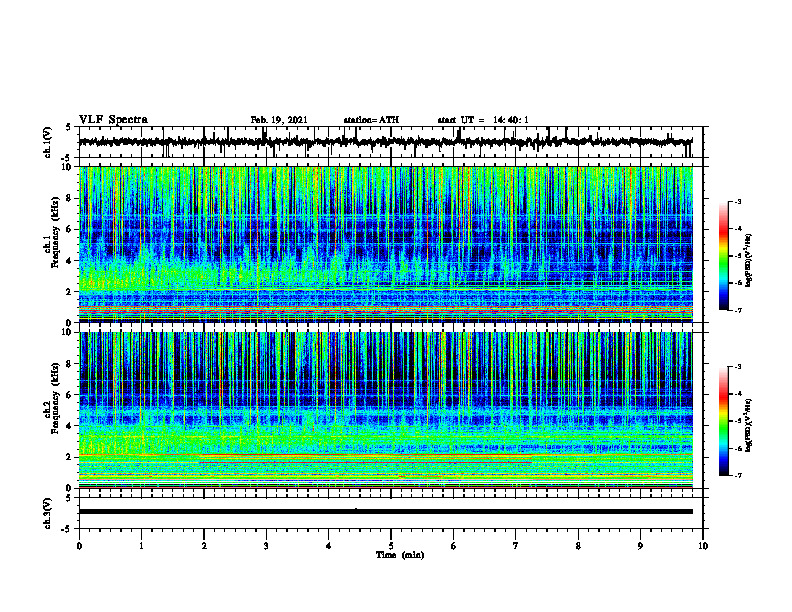
Task: Click time axis tick label 2
Action: coord(204,546)
